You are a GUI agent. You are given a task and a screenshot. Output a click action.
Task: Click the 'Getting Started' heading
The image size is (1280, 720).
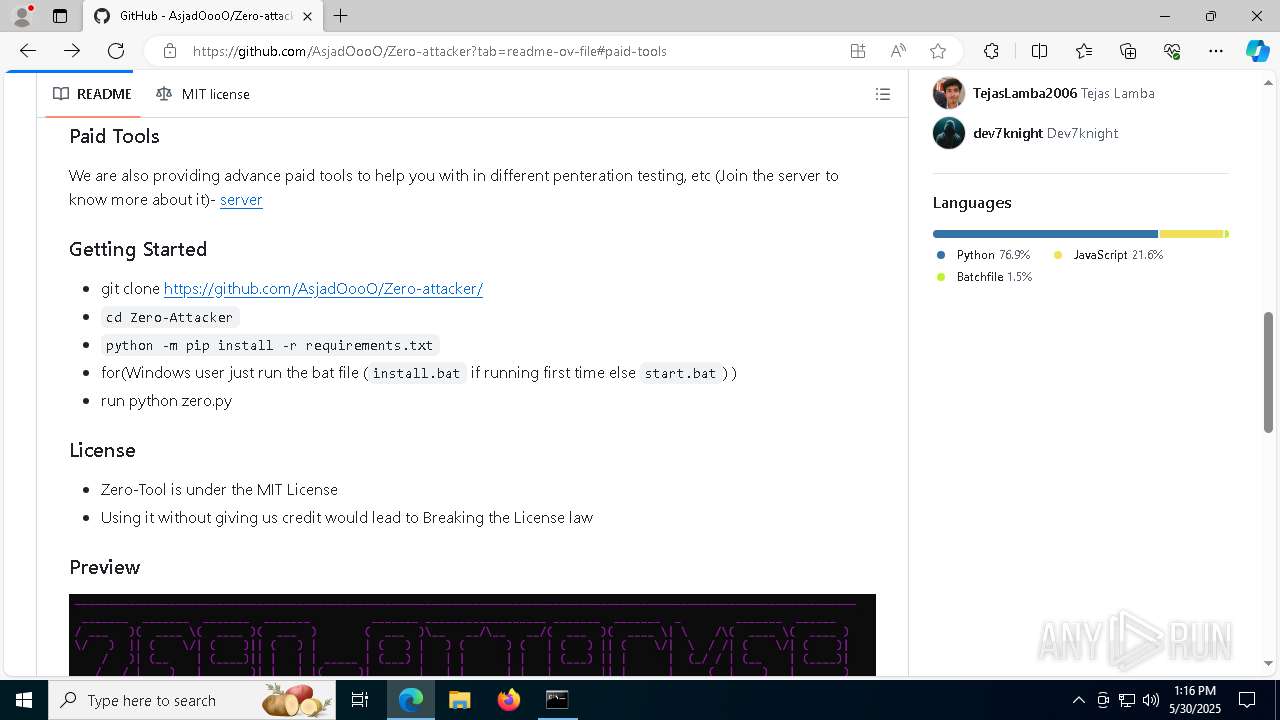click(138, 249)
